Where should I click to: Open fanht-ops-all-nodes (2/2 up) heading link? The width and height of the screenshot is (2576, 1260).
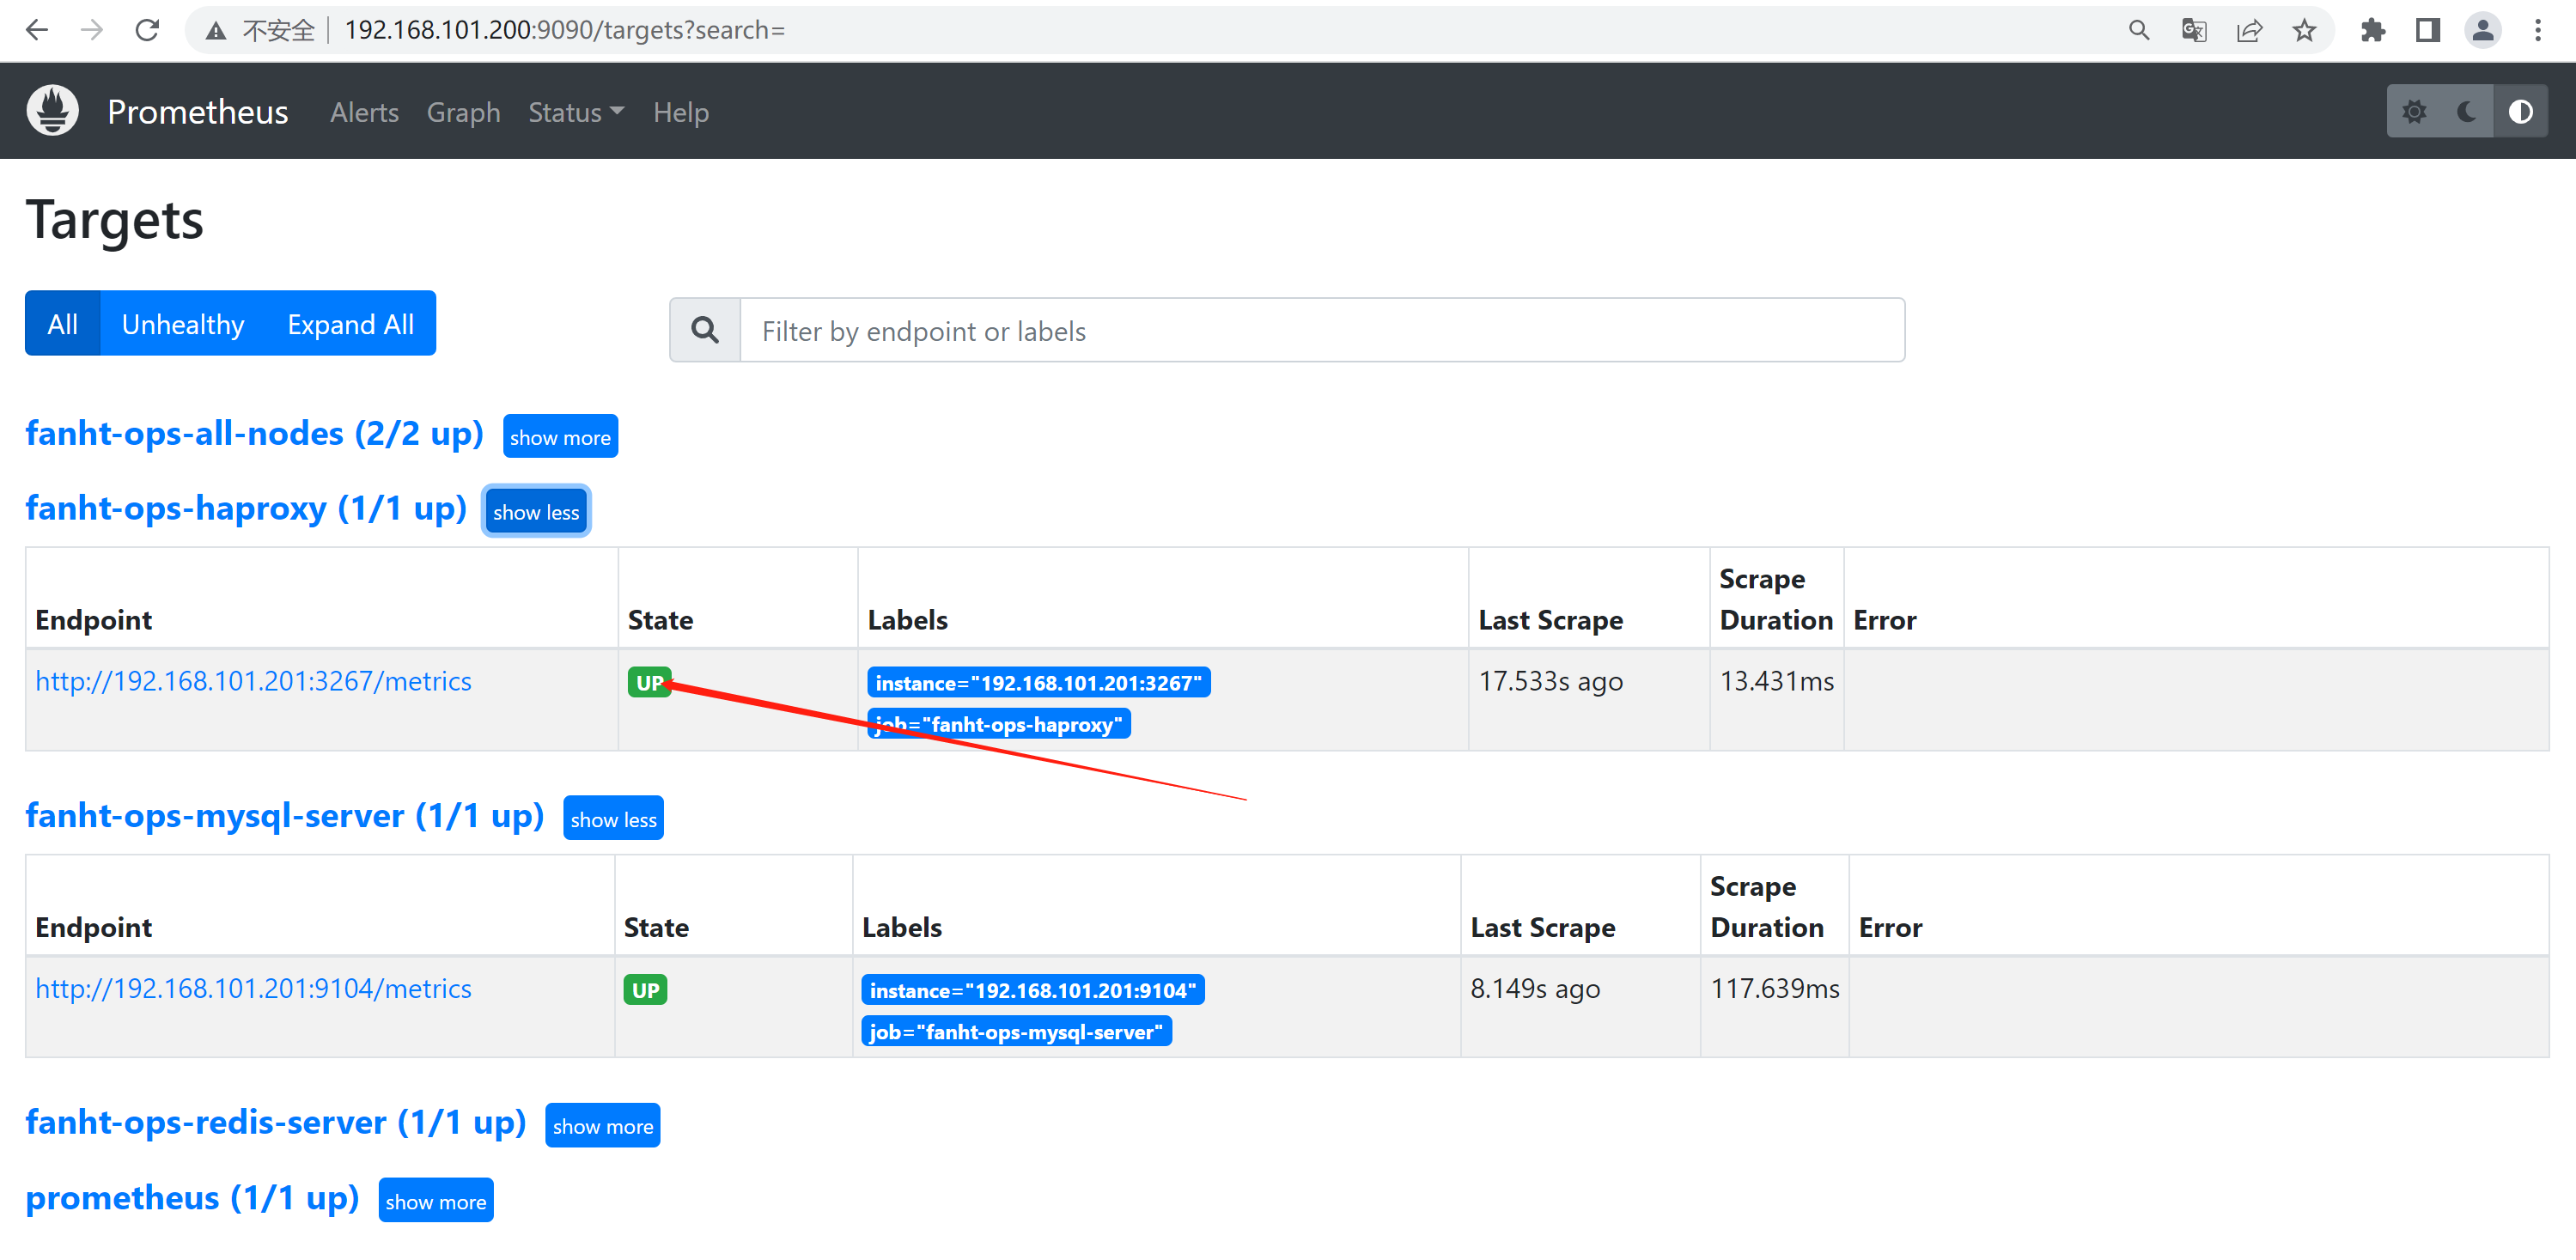point(254,433)
